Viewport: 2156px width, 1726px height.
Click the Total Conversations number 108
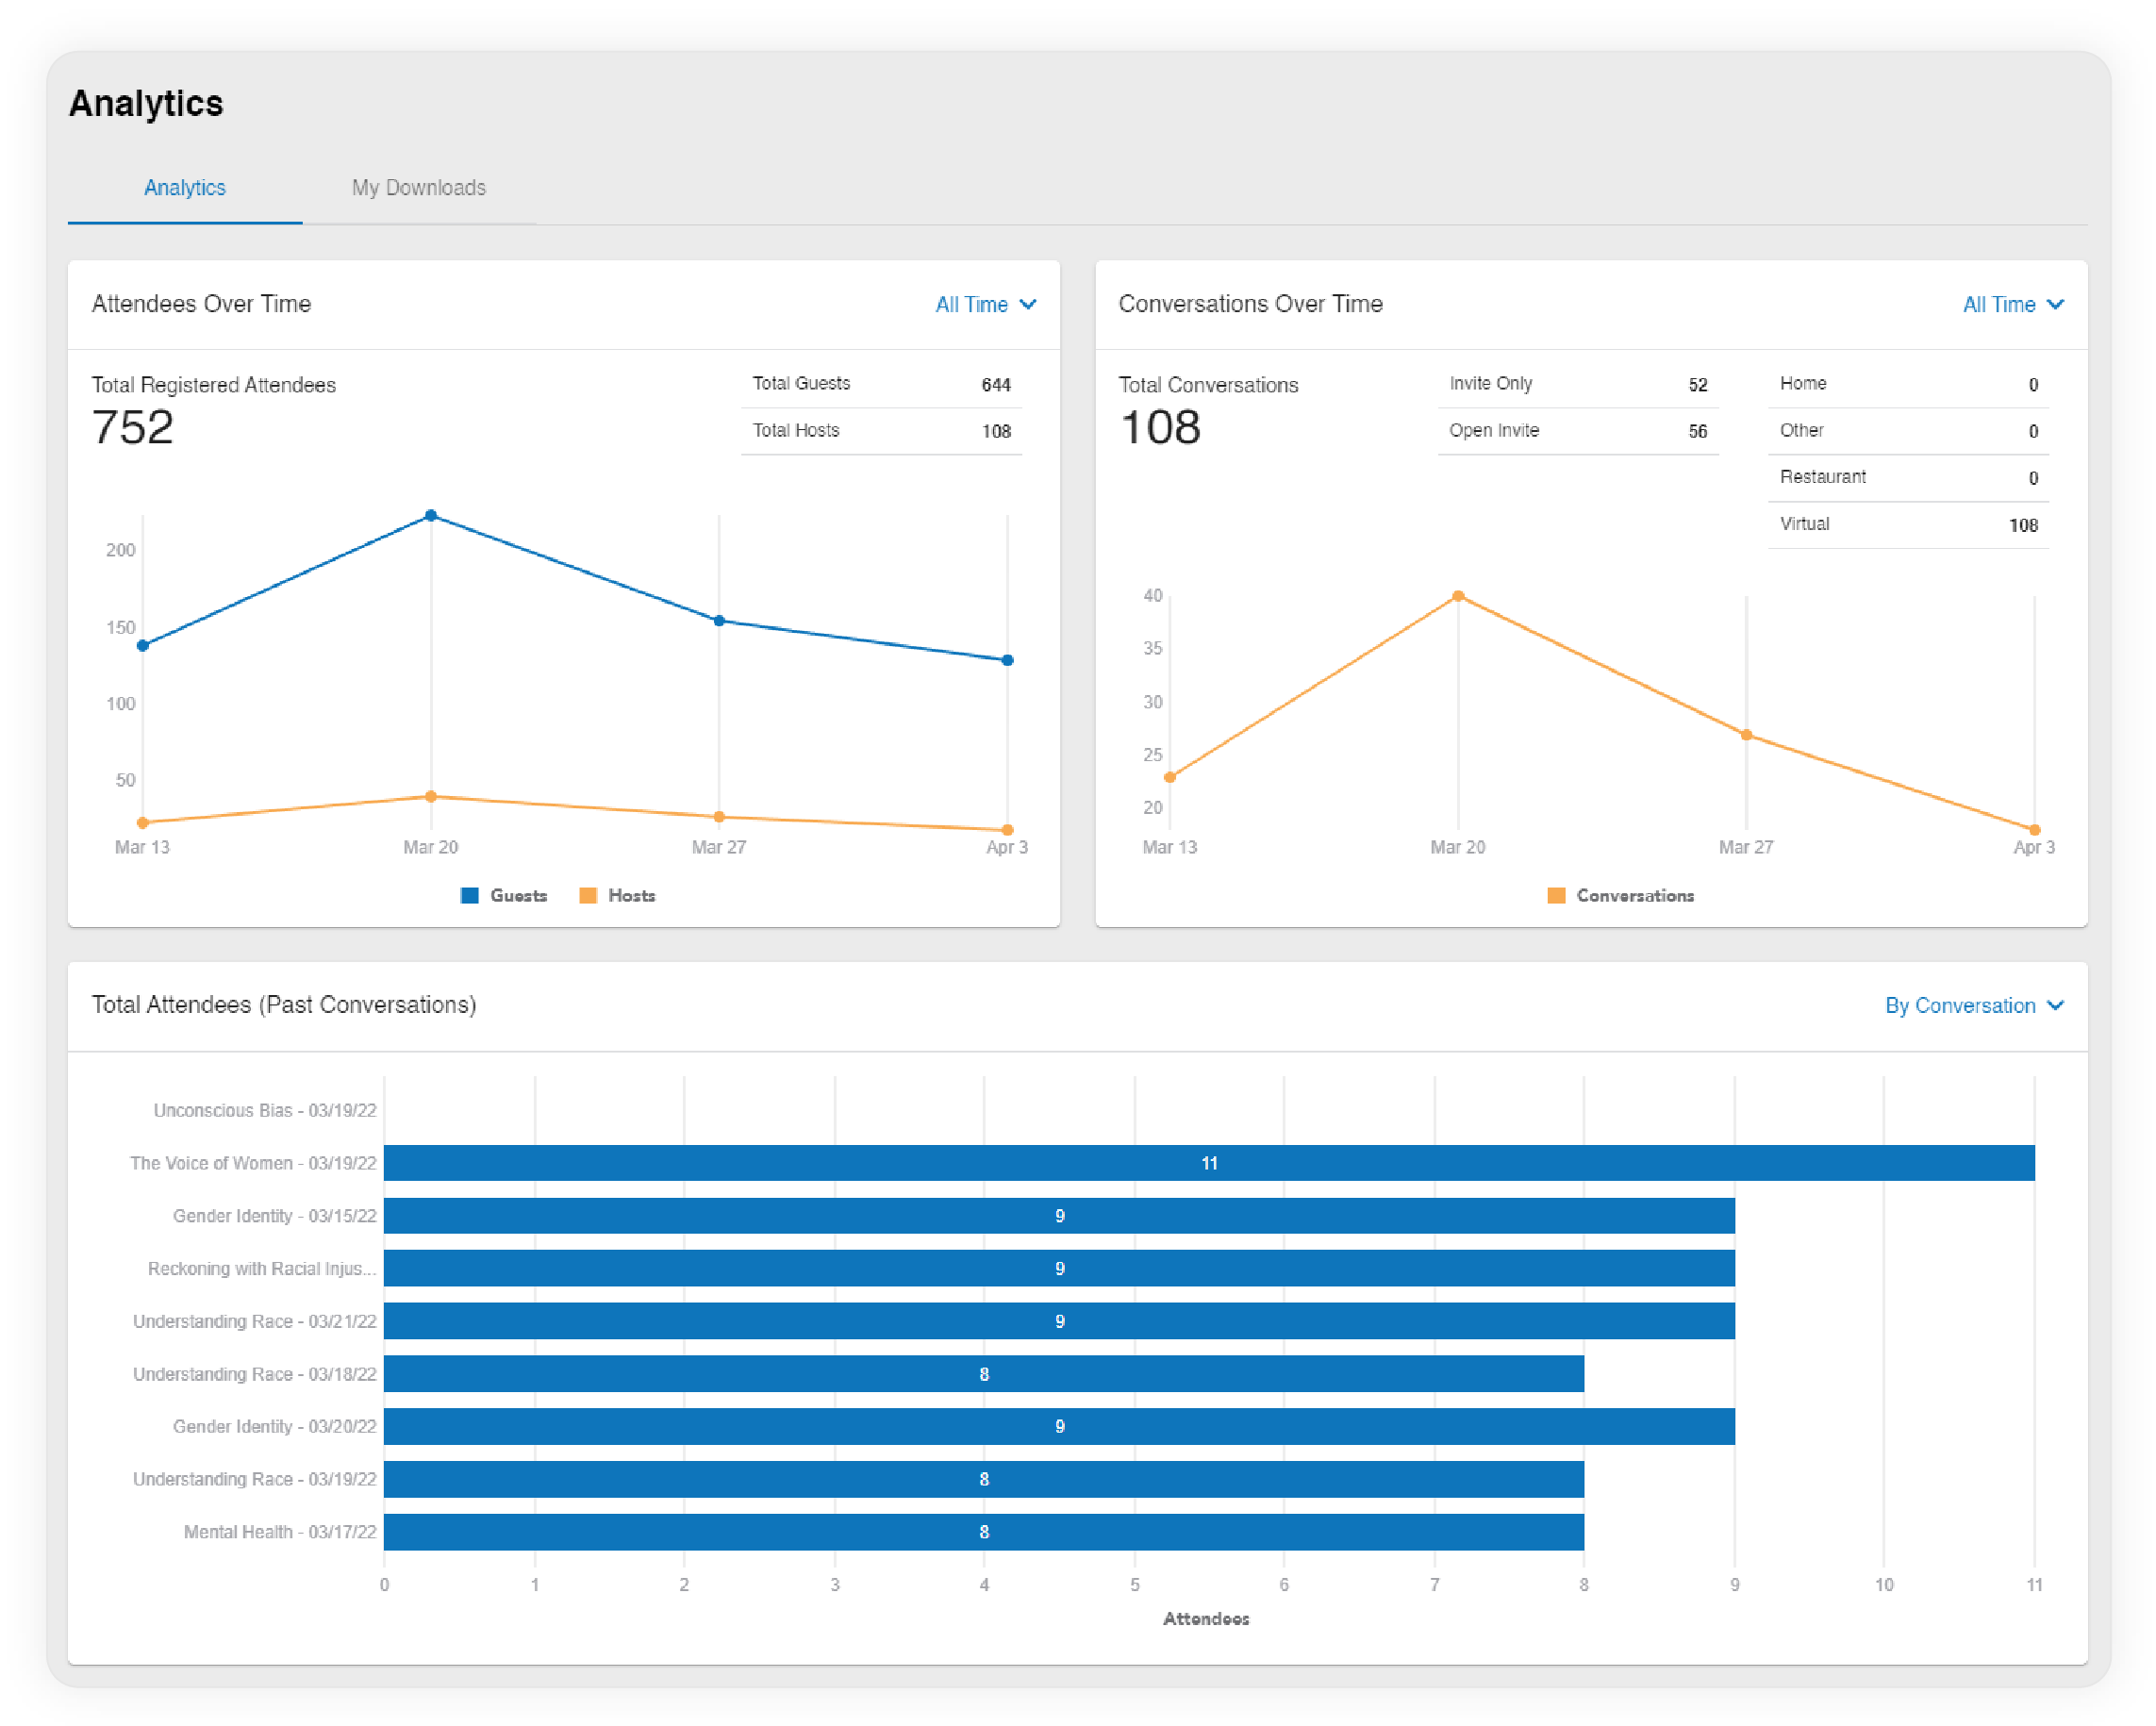1160,428
